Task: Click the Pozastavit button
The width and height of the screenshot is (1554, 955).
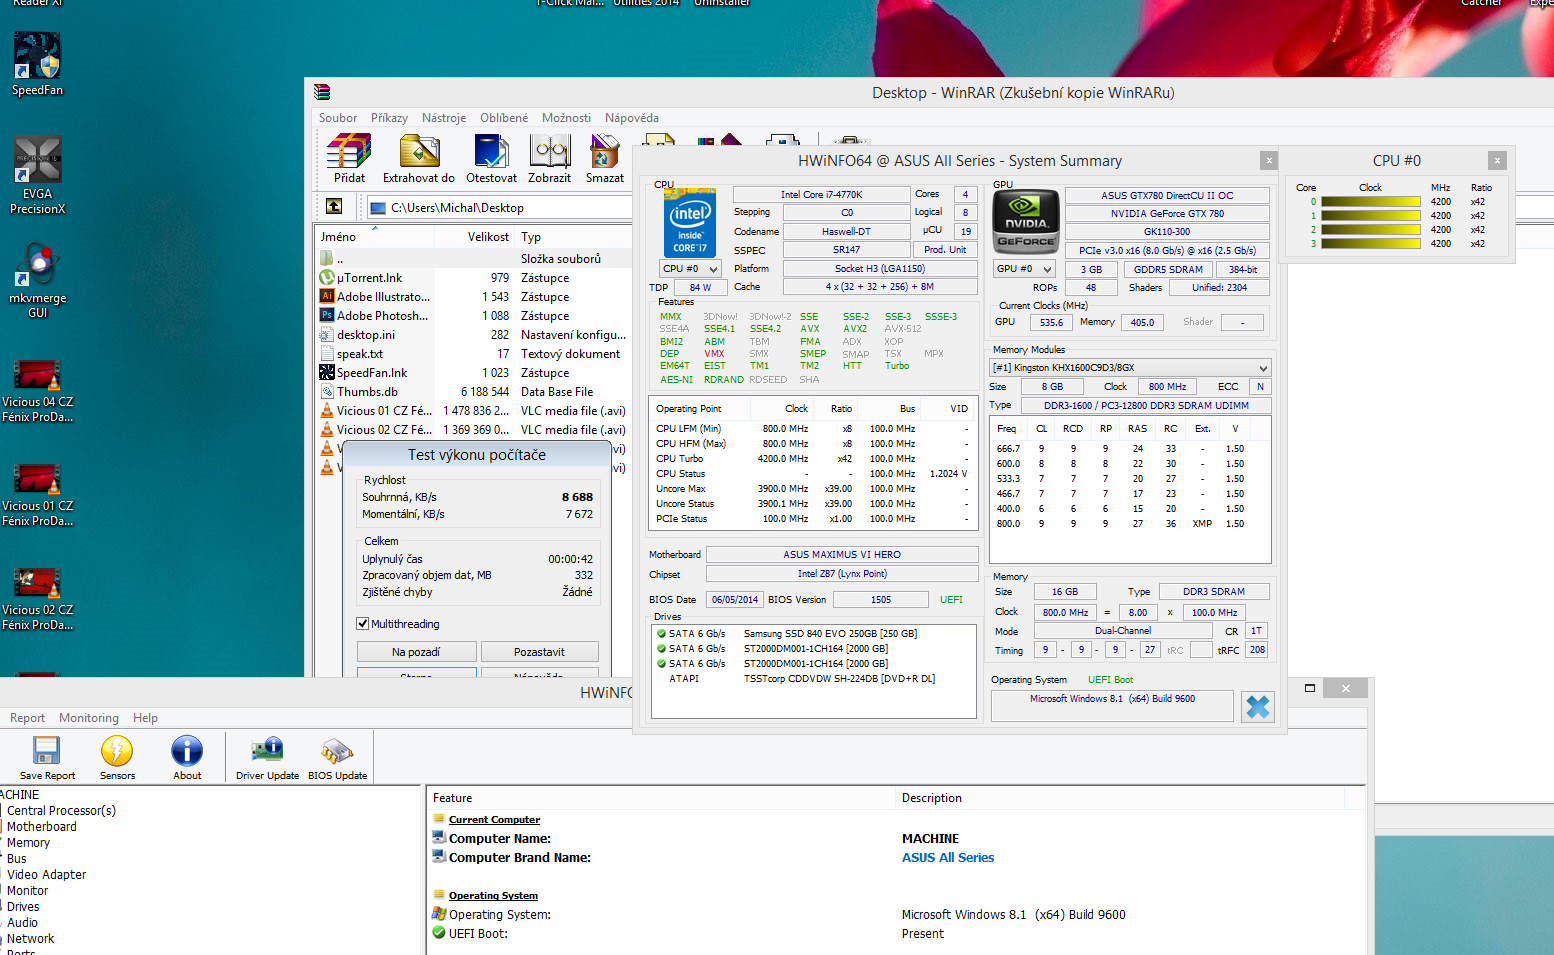Action: tap(540, 652)
